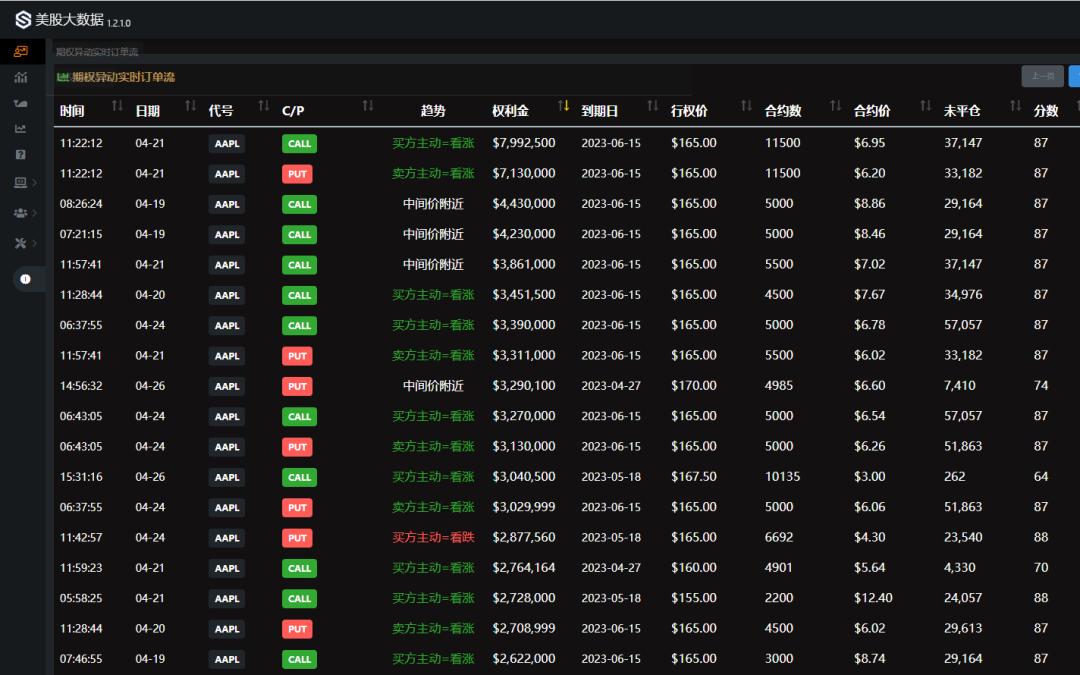Click the AAPL tag in the 14:56:32 row
This screenshot has width=1080, height=675.
point(227,386)
